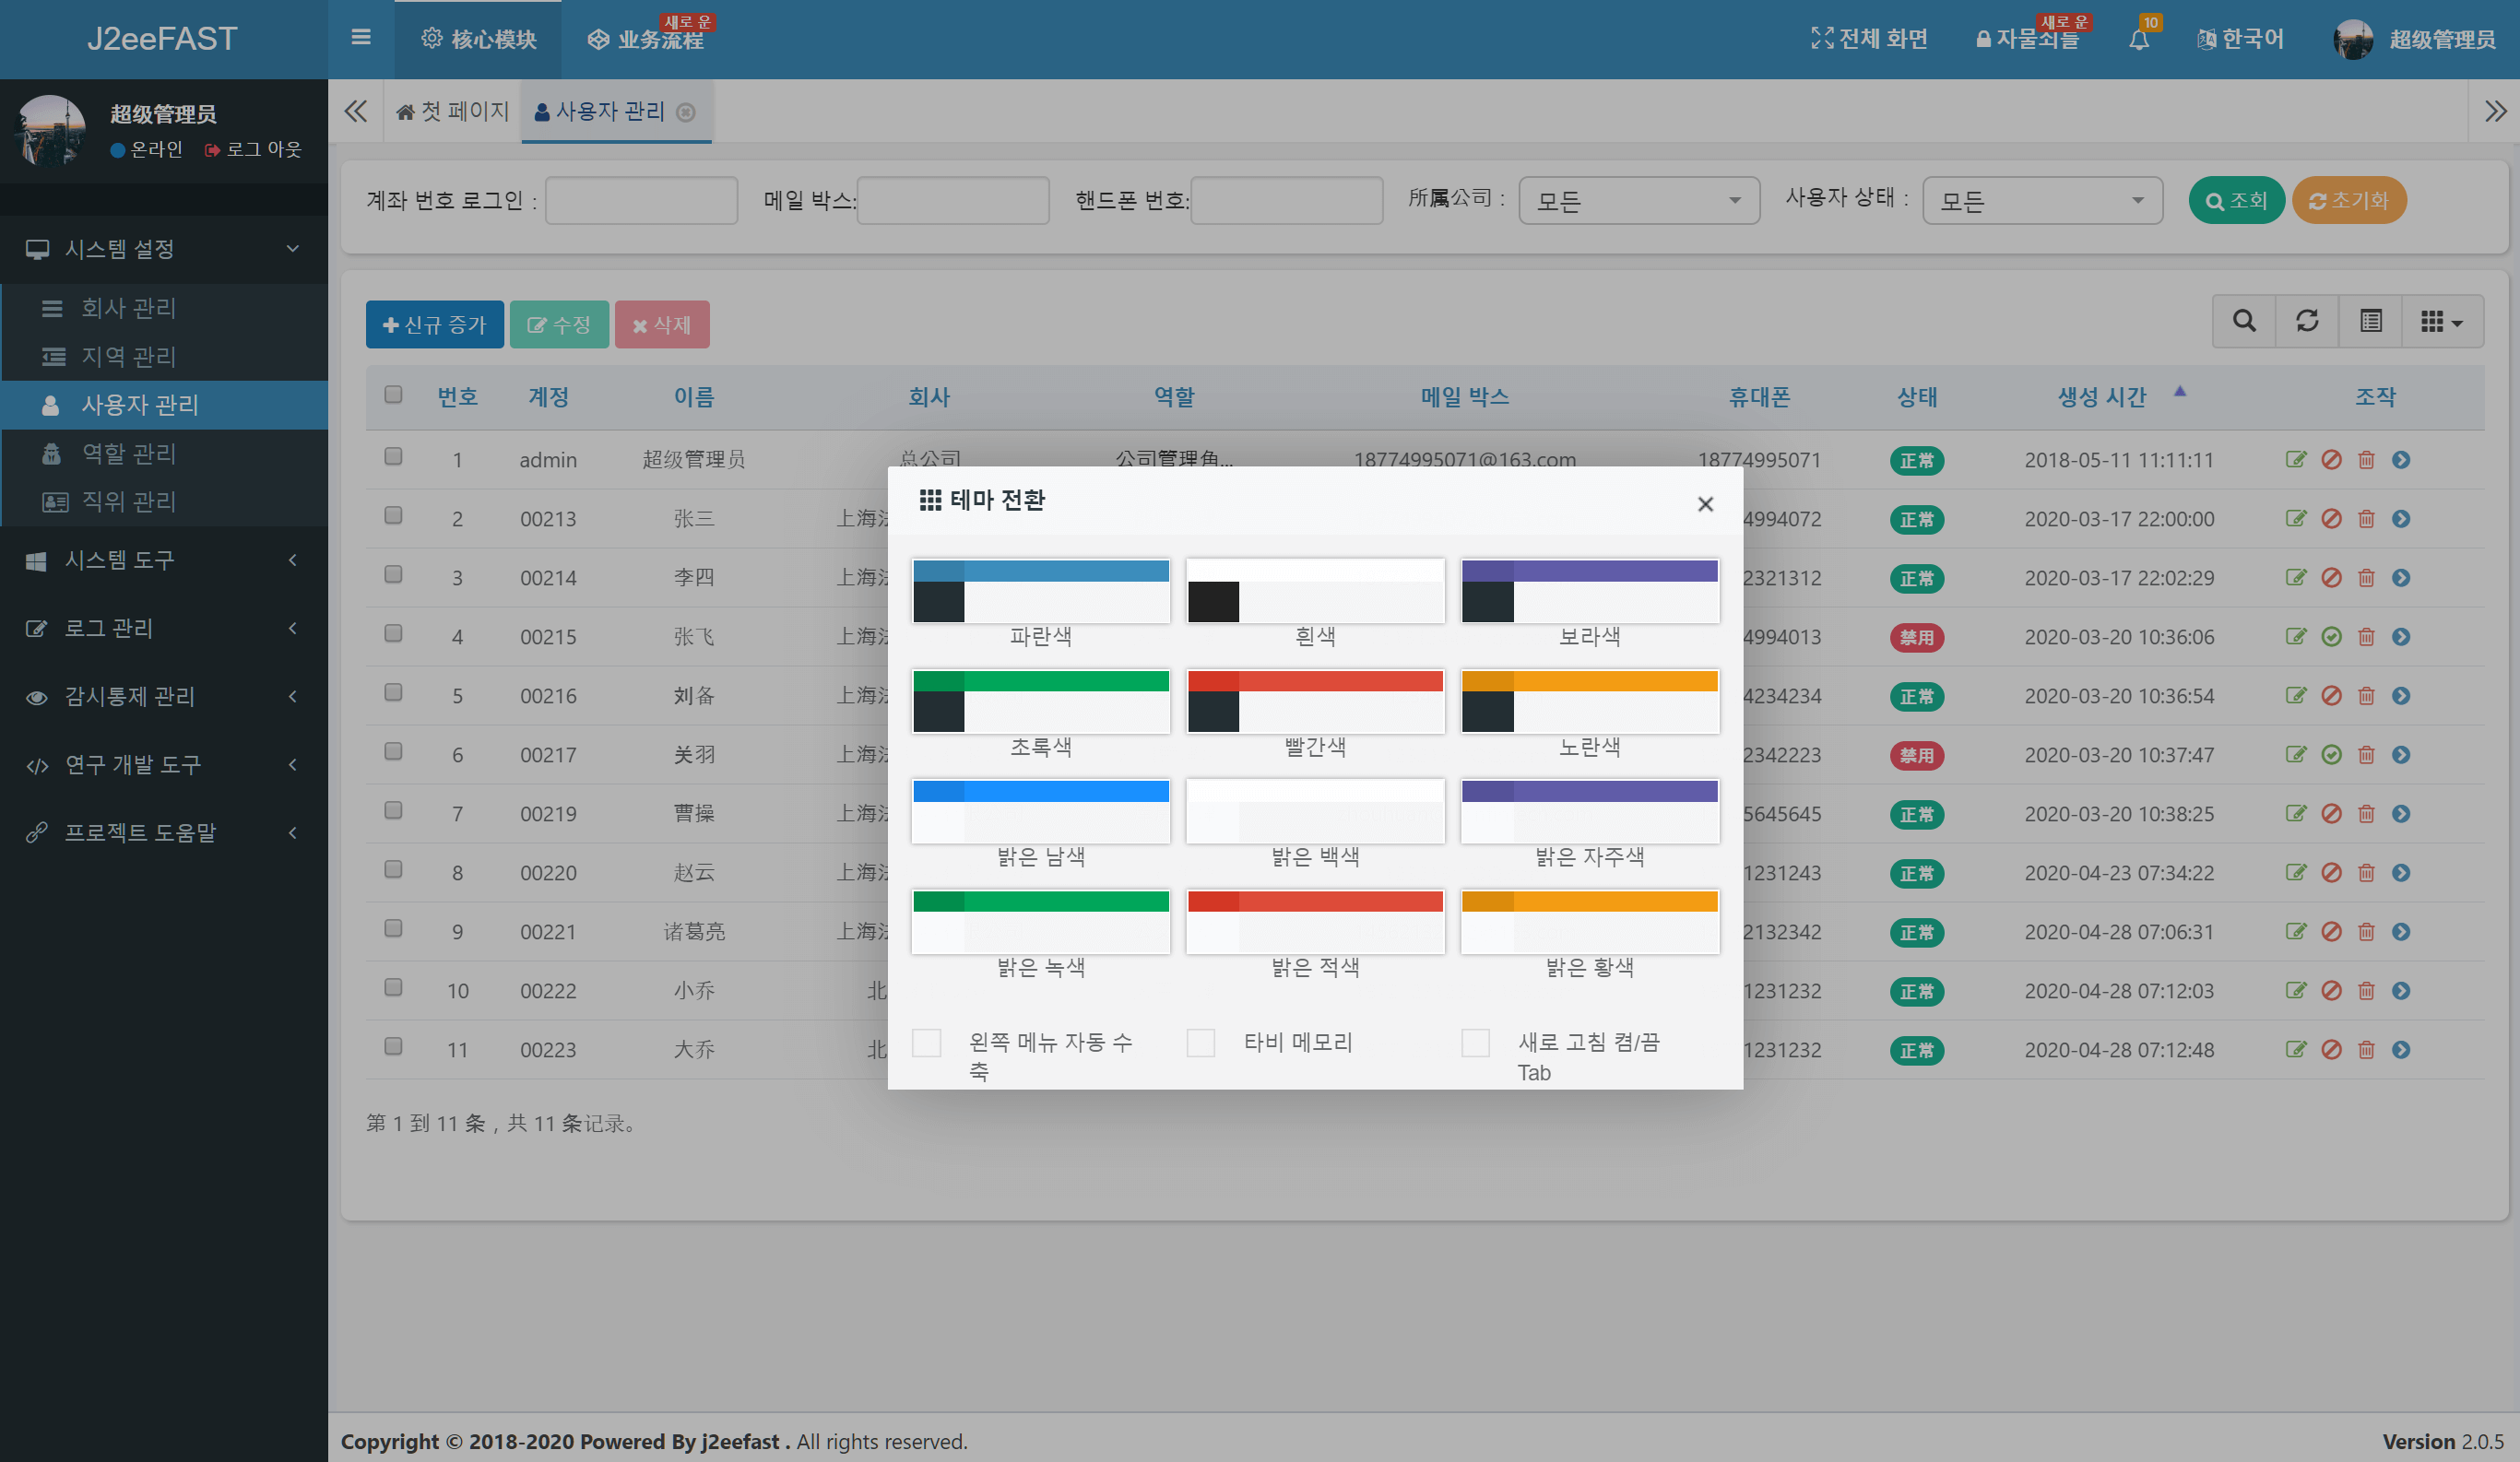The height and width of the screenshot is (1462, 2520).
Task: Click the notification bell icon
Action: click(2138, 40)
